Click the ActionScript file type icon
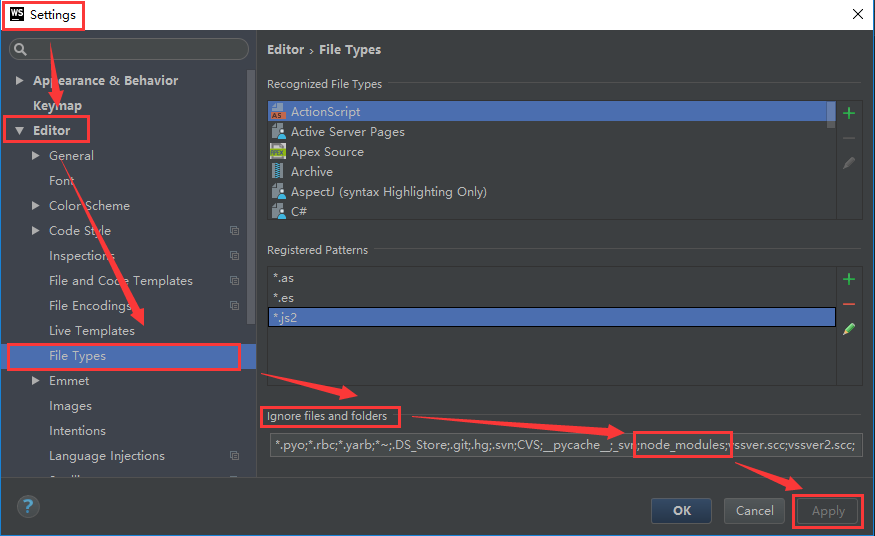This screenshot has height=536, width=875. click(278, 112)
